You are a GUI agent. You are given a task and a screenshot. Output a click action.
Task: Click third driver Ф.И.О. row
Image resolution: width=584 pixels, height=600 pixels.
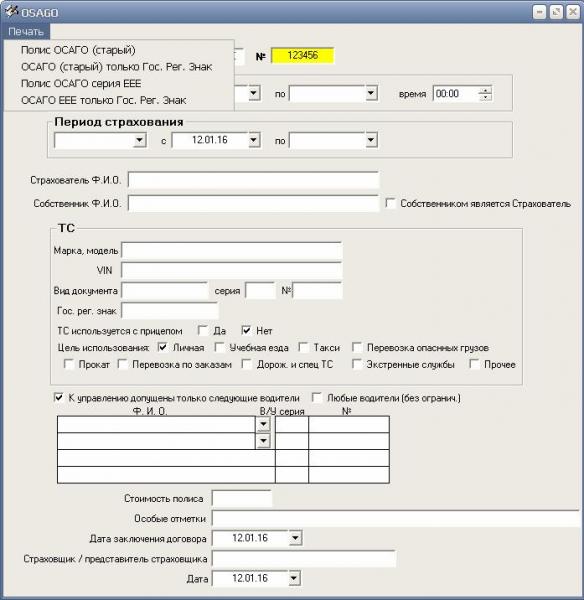(x=166, y=458)
